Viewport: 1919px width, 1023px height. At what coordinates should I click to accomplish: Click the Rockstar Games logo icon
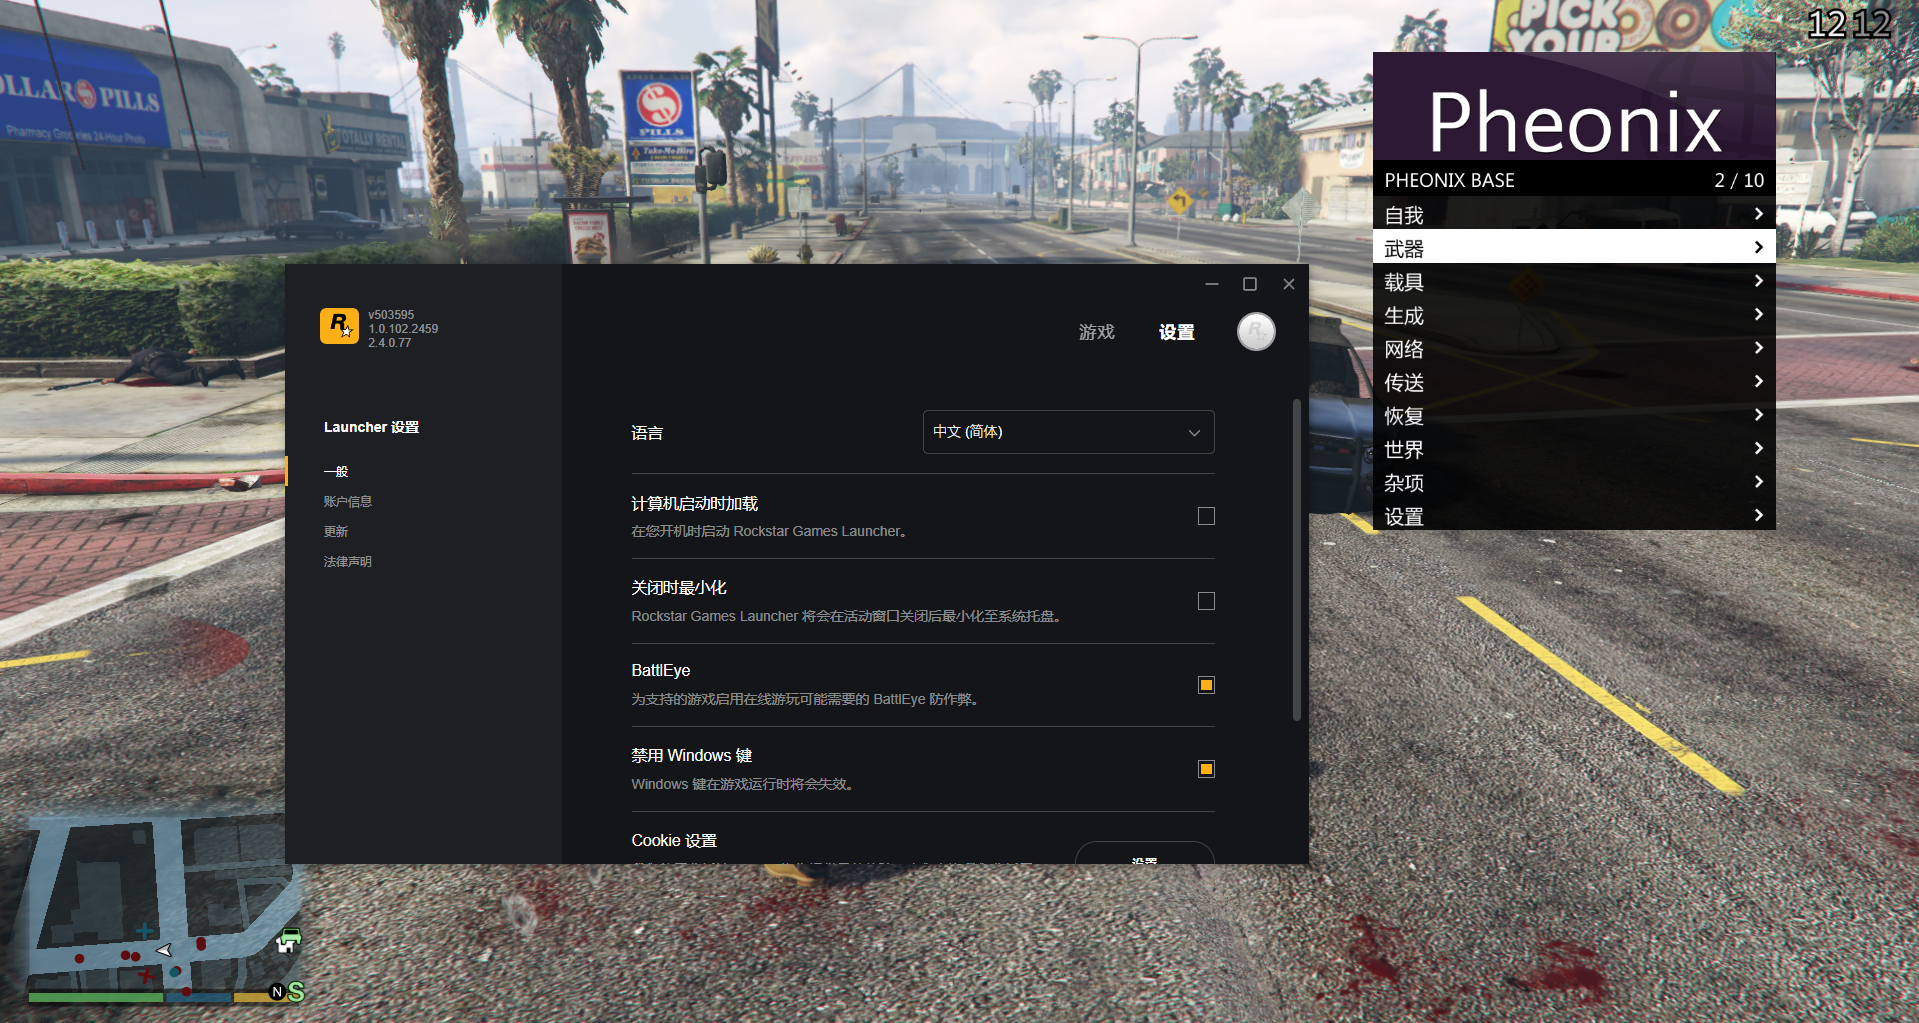tap(339, 326)
